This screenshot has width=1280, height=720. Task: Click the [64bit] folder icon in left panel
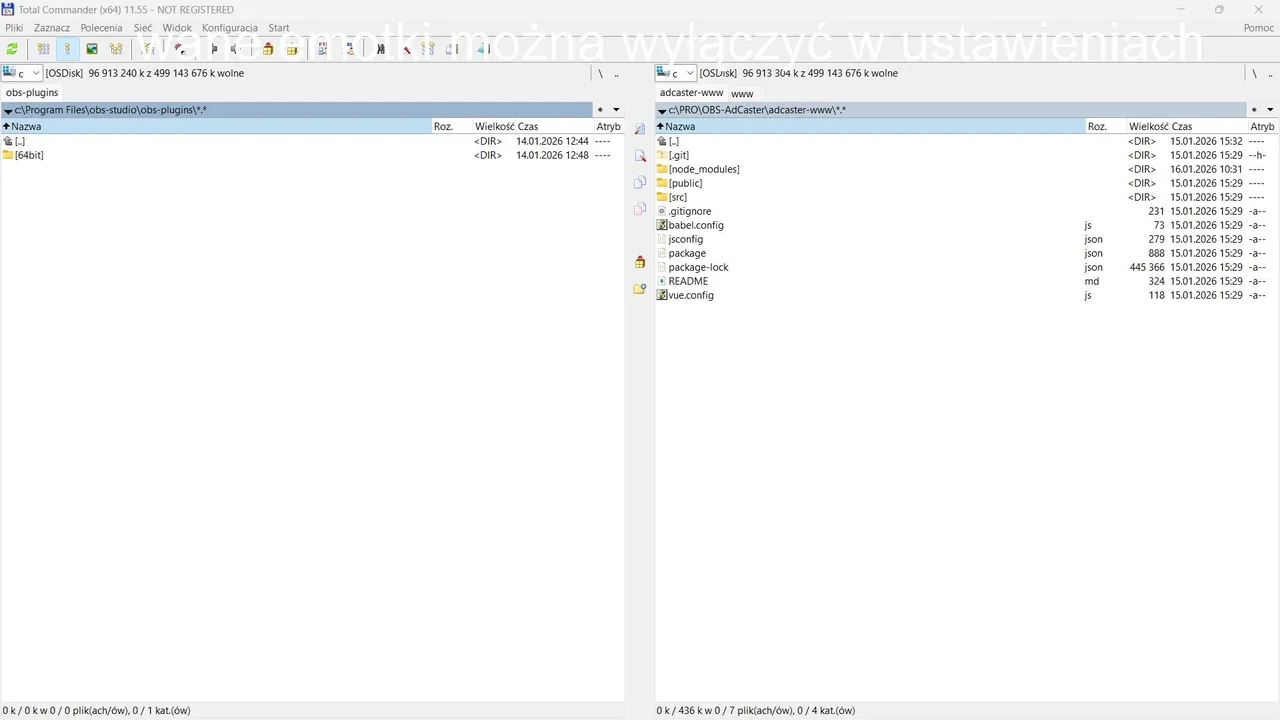click(x=8, y=155)
